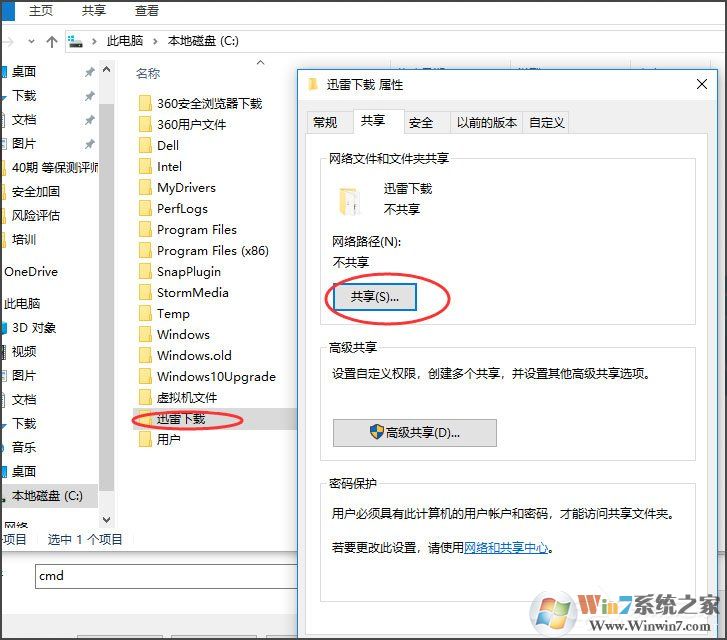Click navigation pane scrollbar down arrow

click(x=107, y=520)
